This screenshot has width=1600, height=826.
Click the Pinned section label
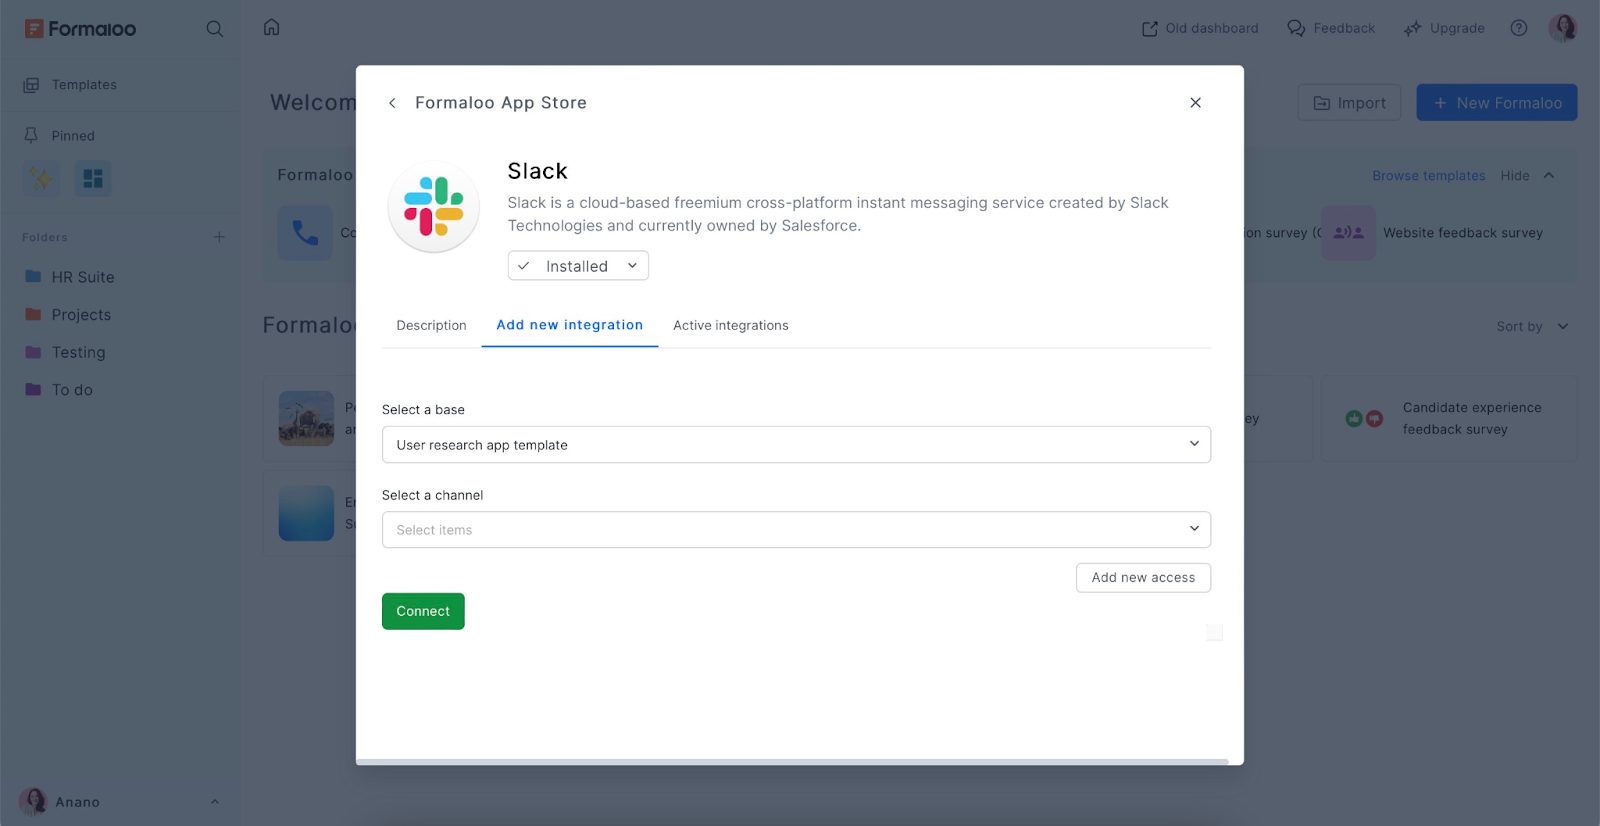73,136
